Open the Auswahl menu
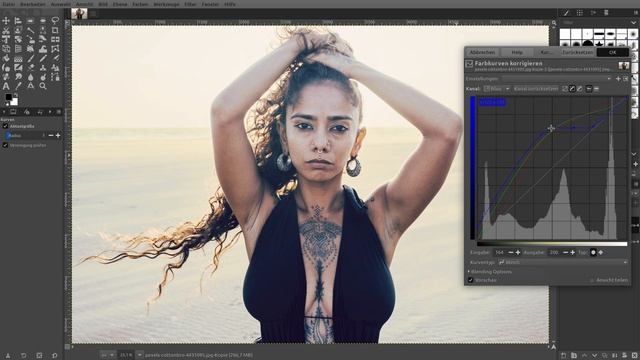Image resolution: width=640 pixels, height=360 pixels. tap(60, 4)
